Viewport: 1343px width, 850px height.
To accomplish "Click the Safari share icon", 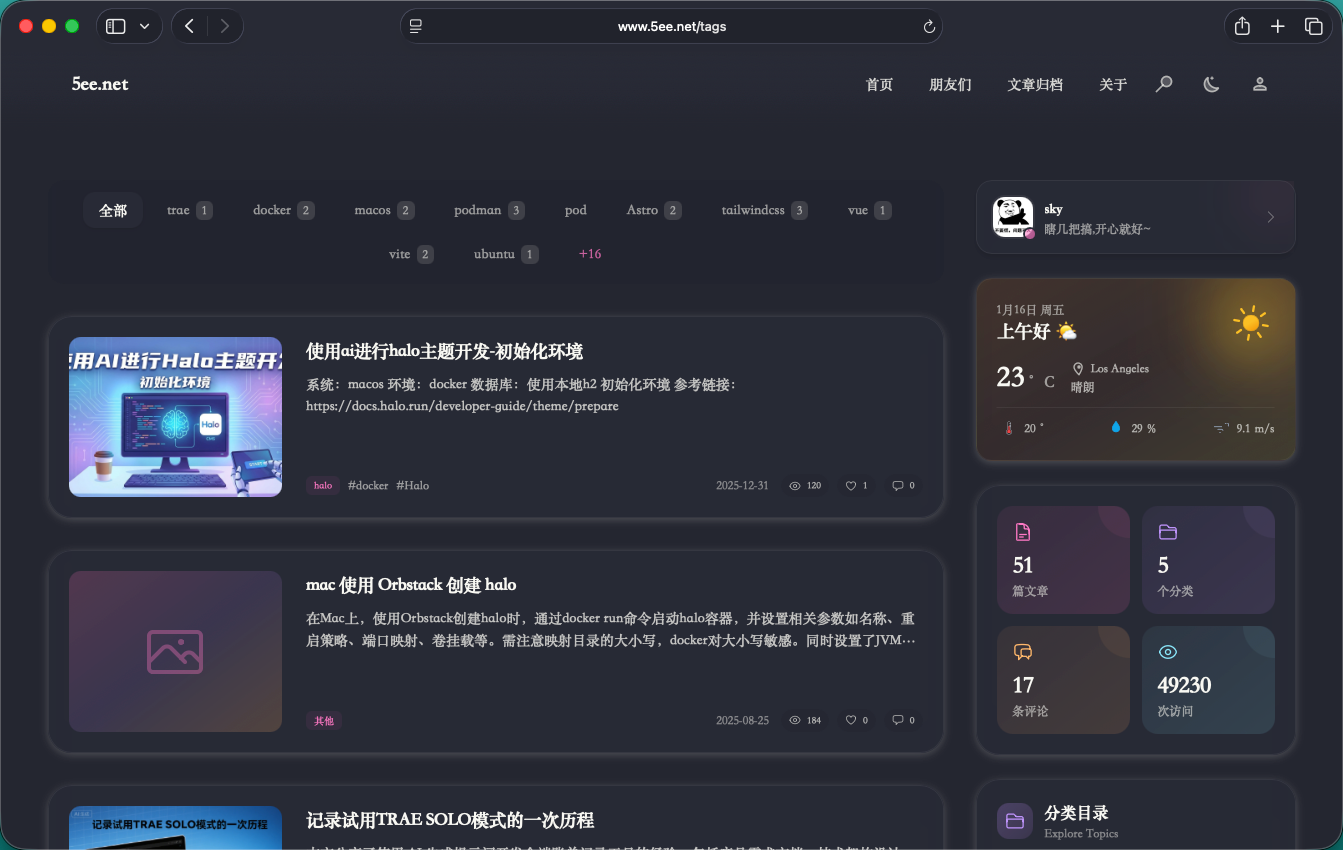I will 1242,27.
